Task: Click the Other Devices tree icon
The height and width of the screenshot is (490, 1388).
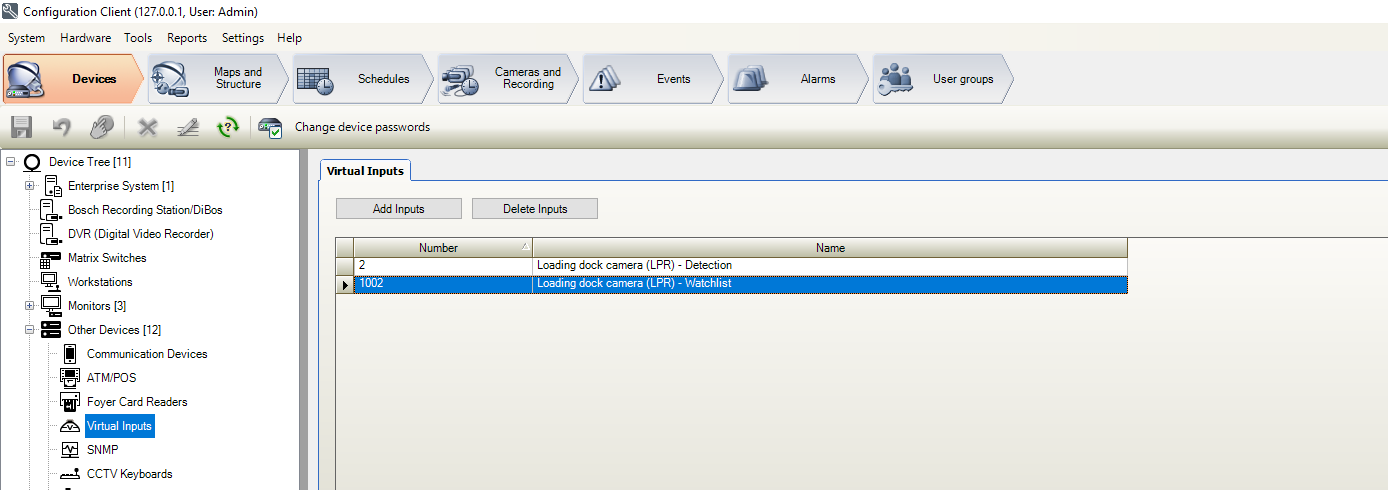Action: 51,330
